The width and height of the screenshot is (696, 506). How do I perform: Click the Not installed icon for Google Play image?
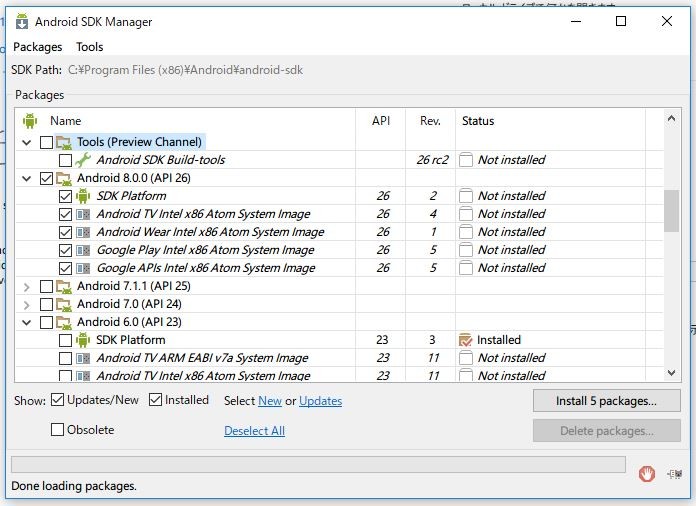click(x=466, y=250)
